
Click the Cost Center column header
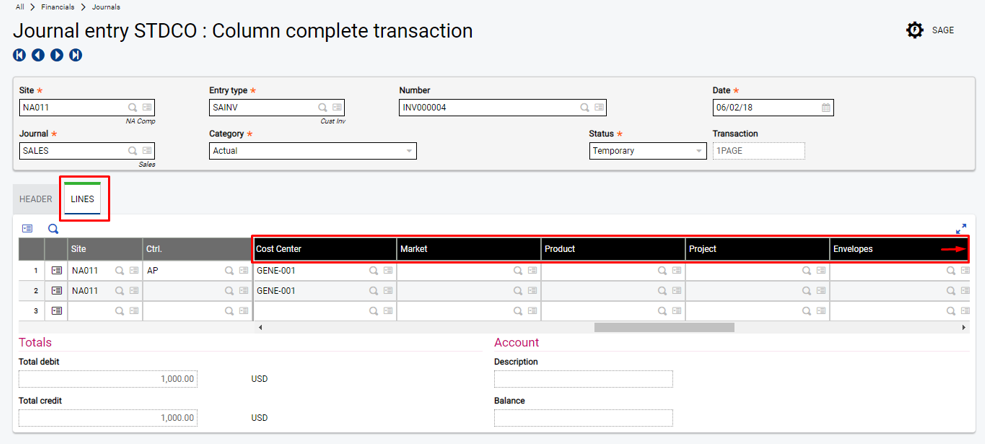[324, 249]
